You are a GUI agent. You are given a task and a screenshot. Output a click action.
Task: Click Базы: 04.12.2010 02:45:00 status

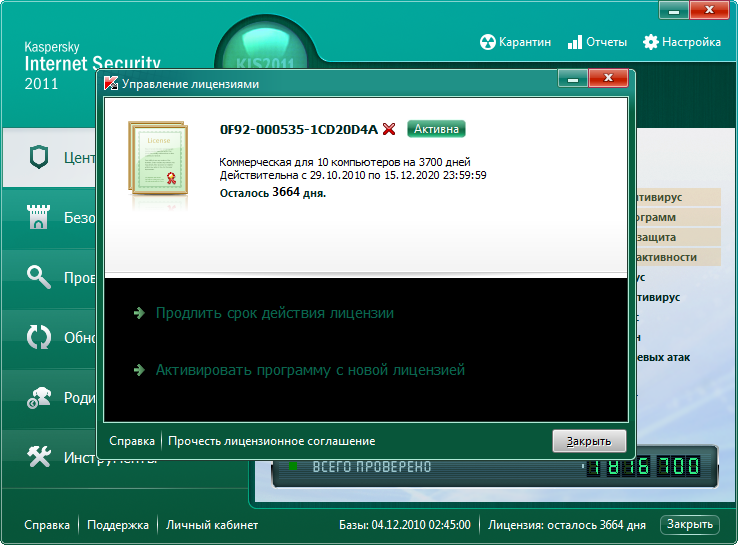pos(405,525)
